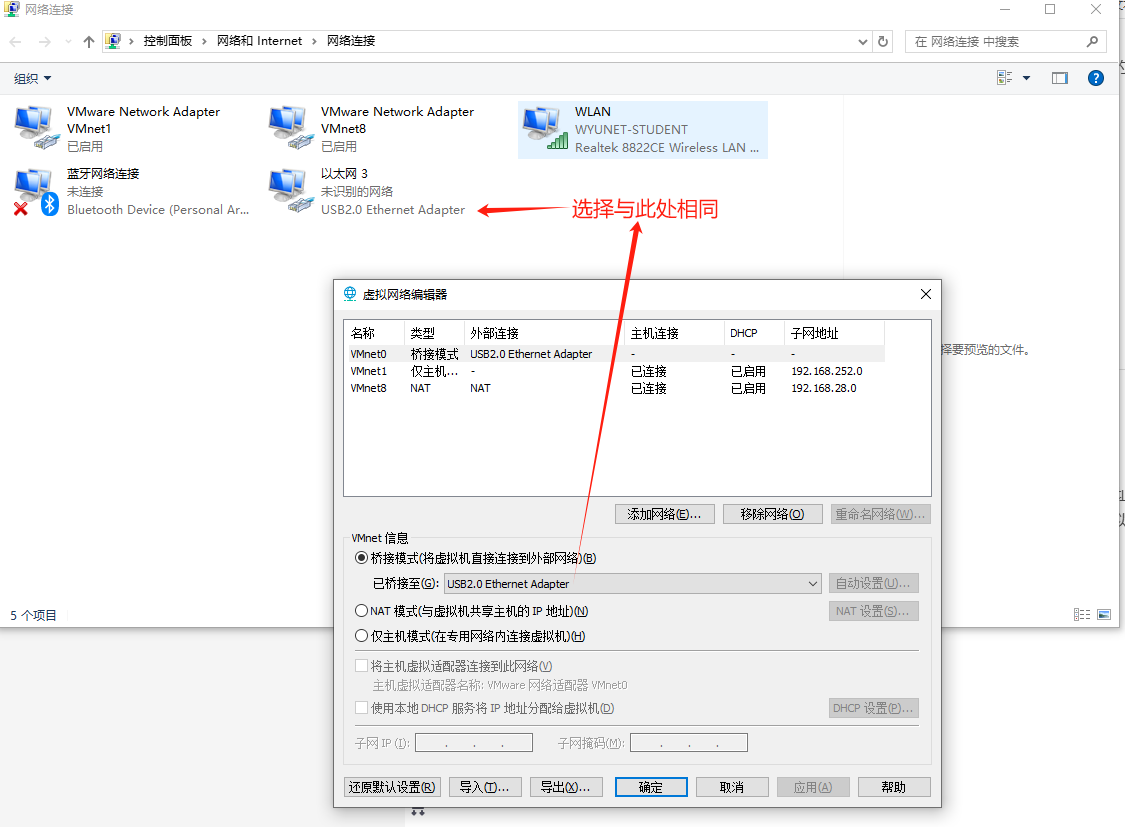Click subnet address 192.168.28.0
This screenshot has height=827, width=1125.
pos(824,388)
